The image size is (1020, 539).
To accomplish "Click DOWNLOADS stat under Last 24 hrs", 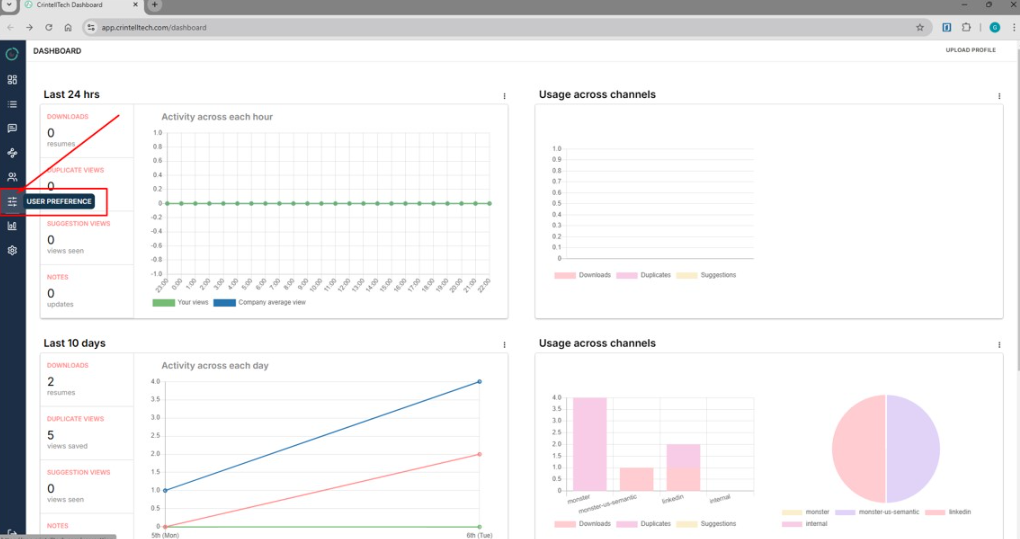I will coord(87,131).
